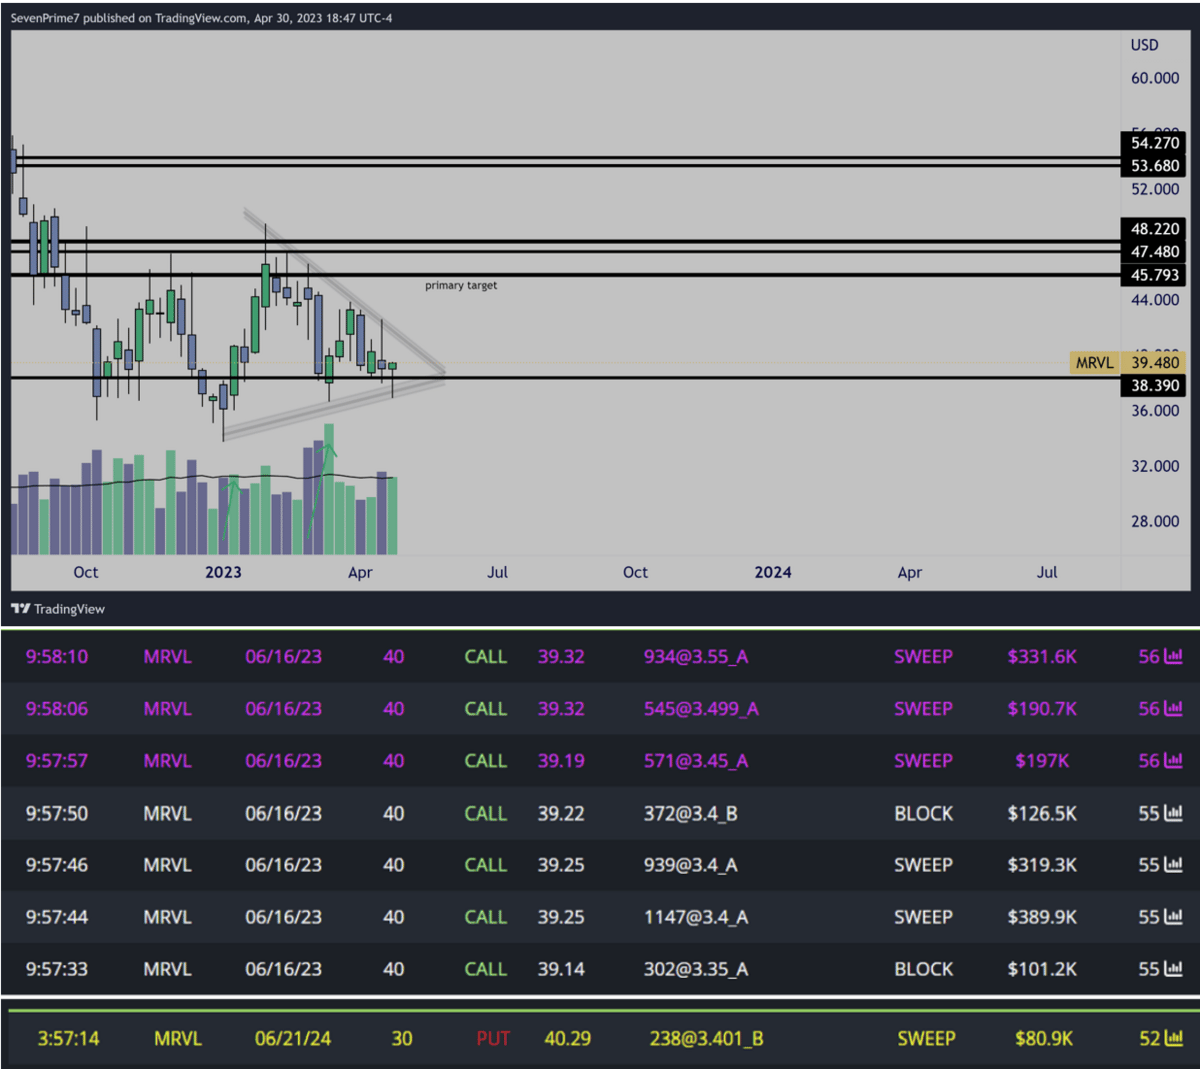Click the 9:58:10 timestamp
Image resolution: width=1200 pixels, height=1069 pixels.
[57, 657]
